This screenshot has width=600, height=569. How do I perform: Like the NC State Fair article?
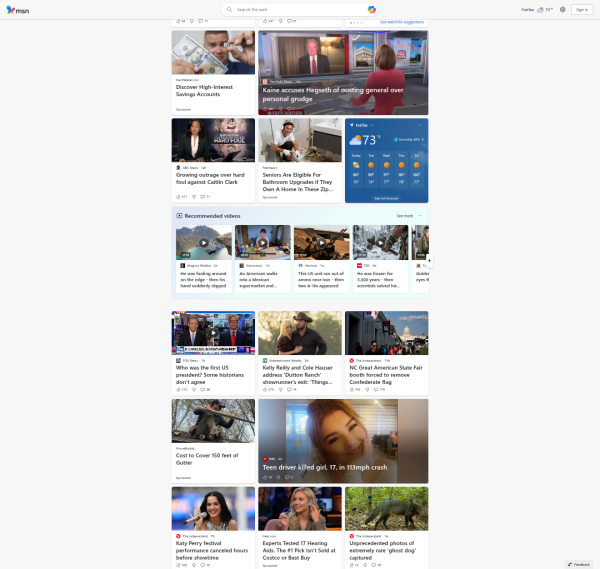click(355, 390)
